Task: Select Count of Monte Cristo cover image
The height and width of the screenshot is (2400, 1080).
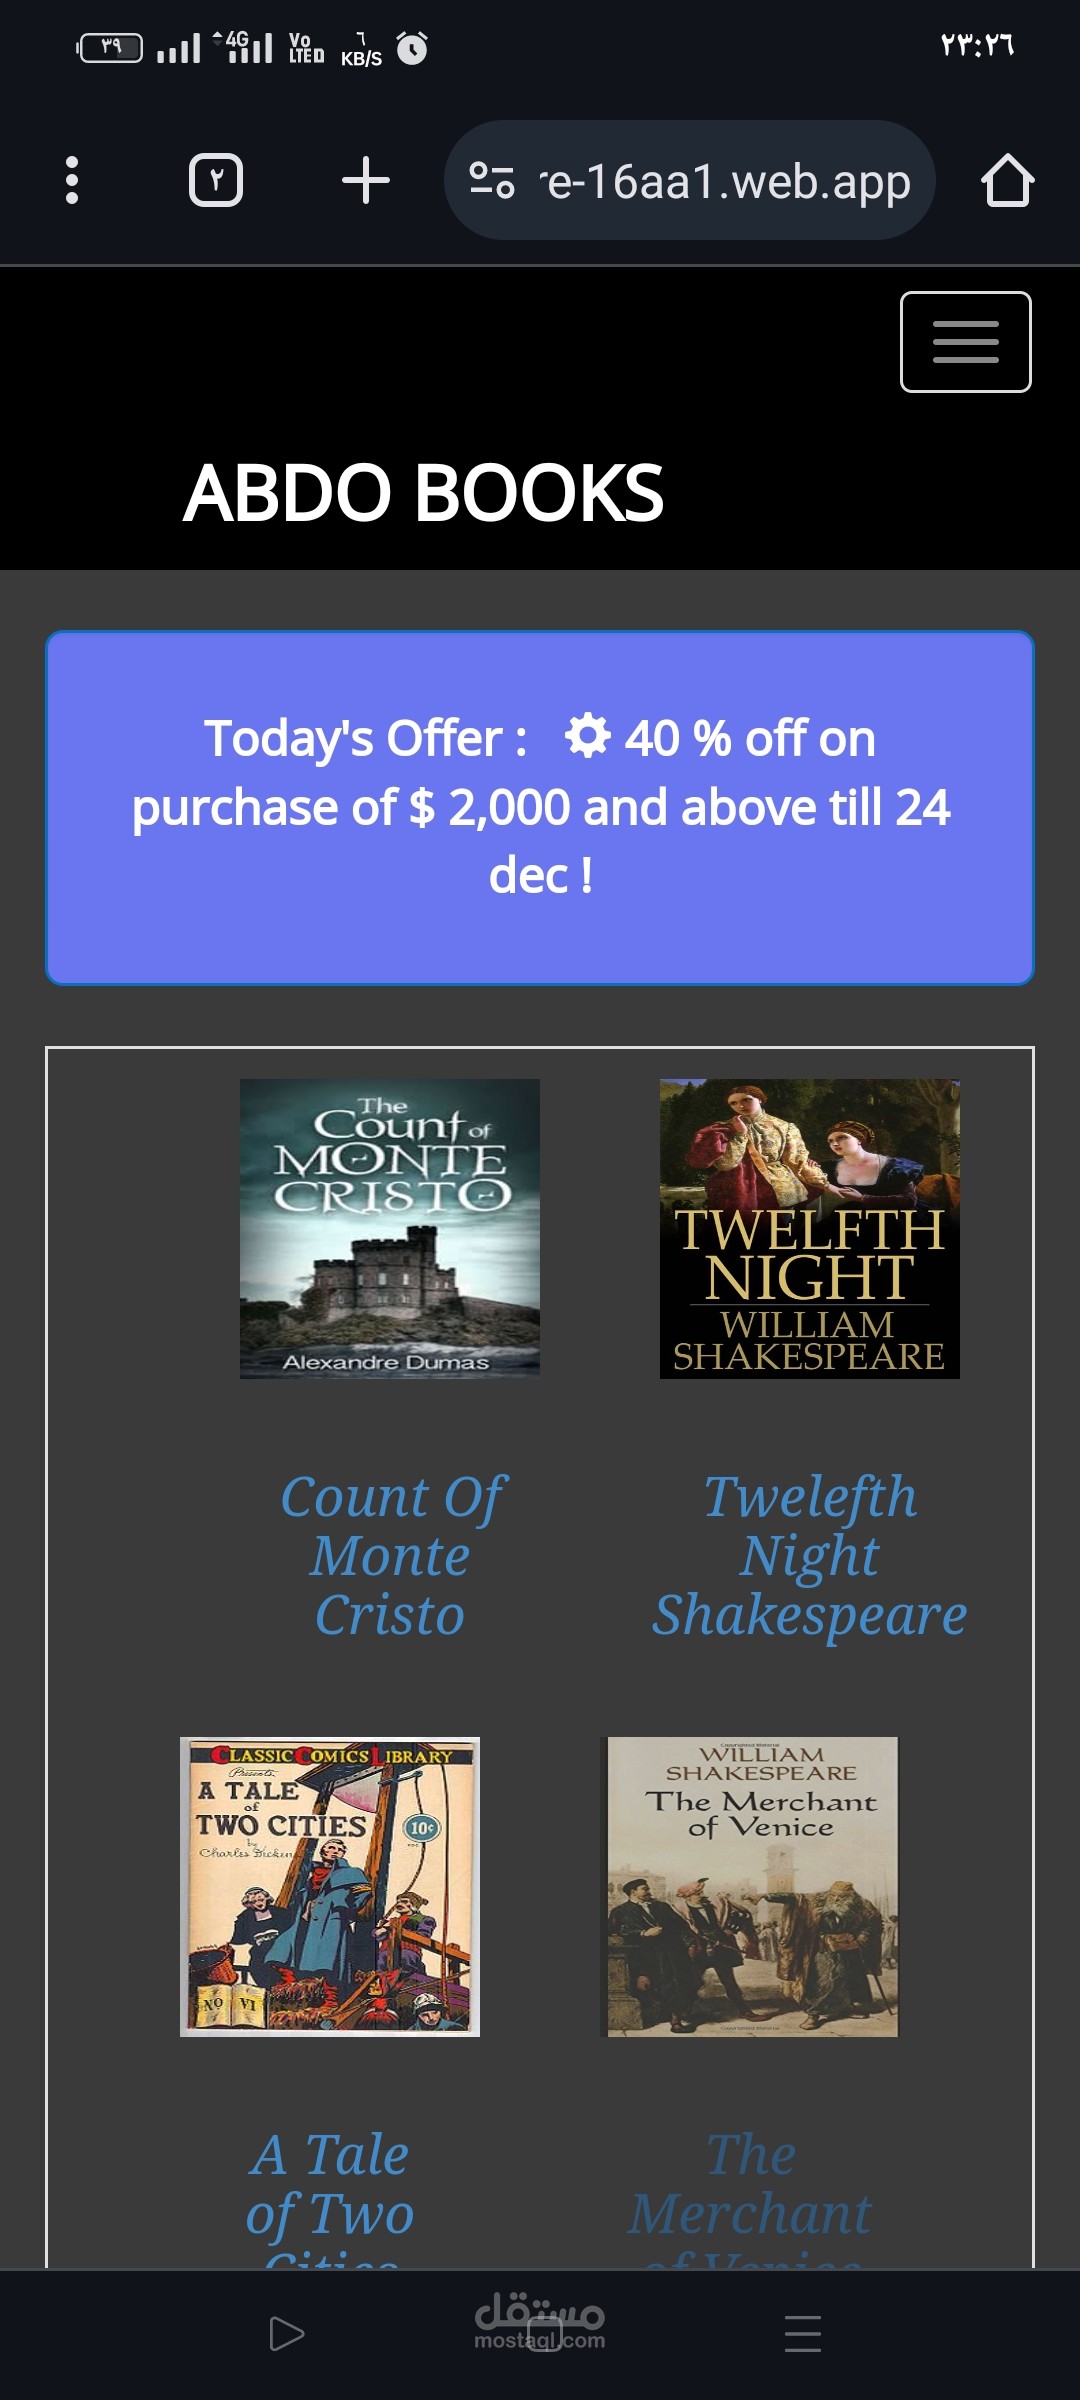Action: click(x=390, y=1228)
